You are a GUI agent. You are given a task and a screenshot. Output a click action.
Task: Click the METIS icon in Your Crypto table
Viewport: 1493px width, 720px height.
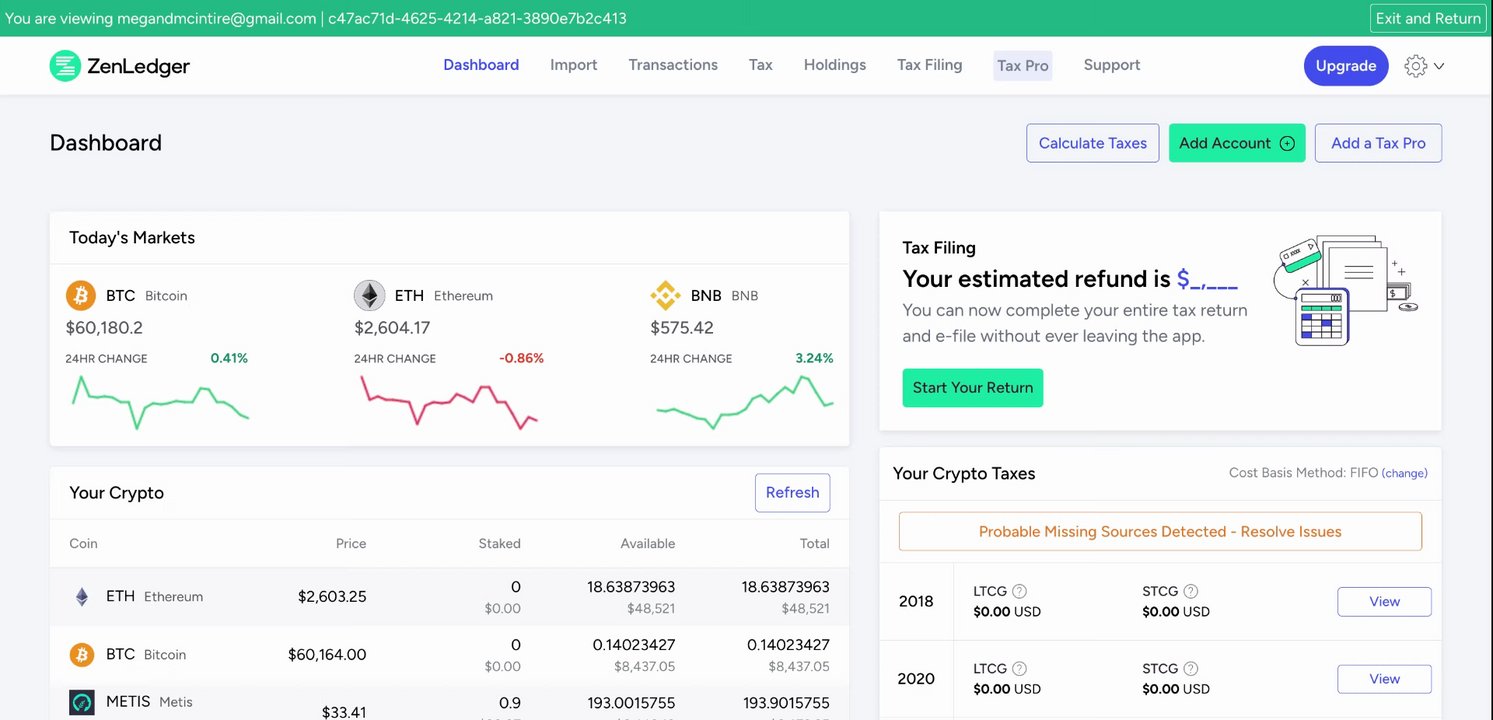pyautogui.click(x=82, y=702)
